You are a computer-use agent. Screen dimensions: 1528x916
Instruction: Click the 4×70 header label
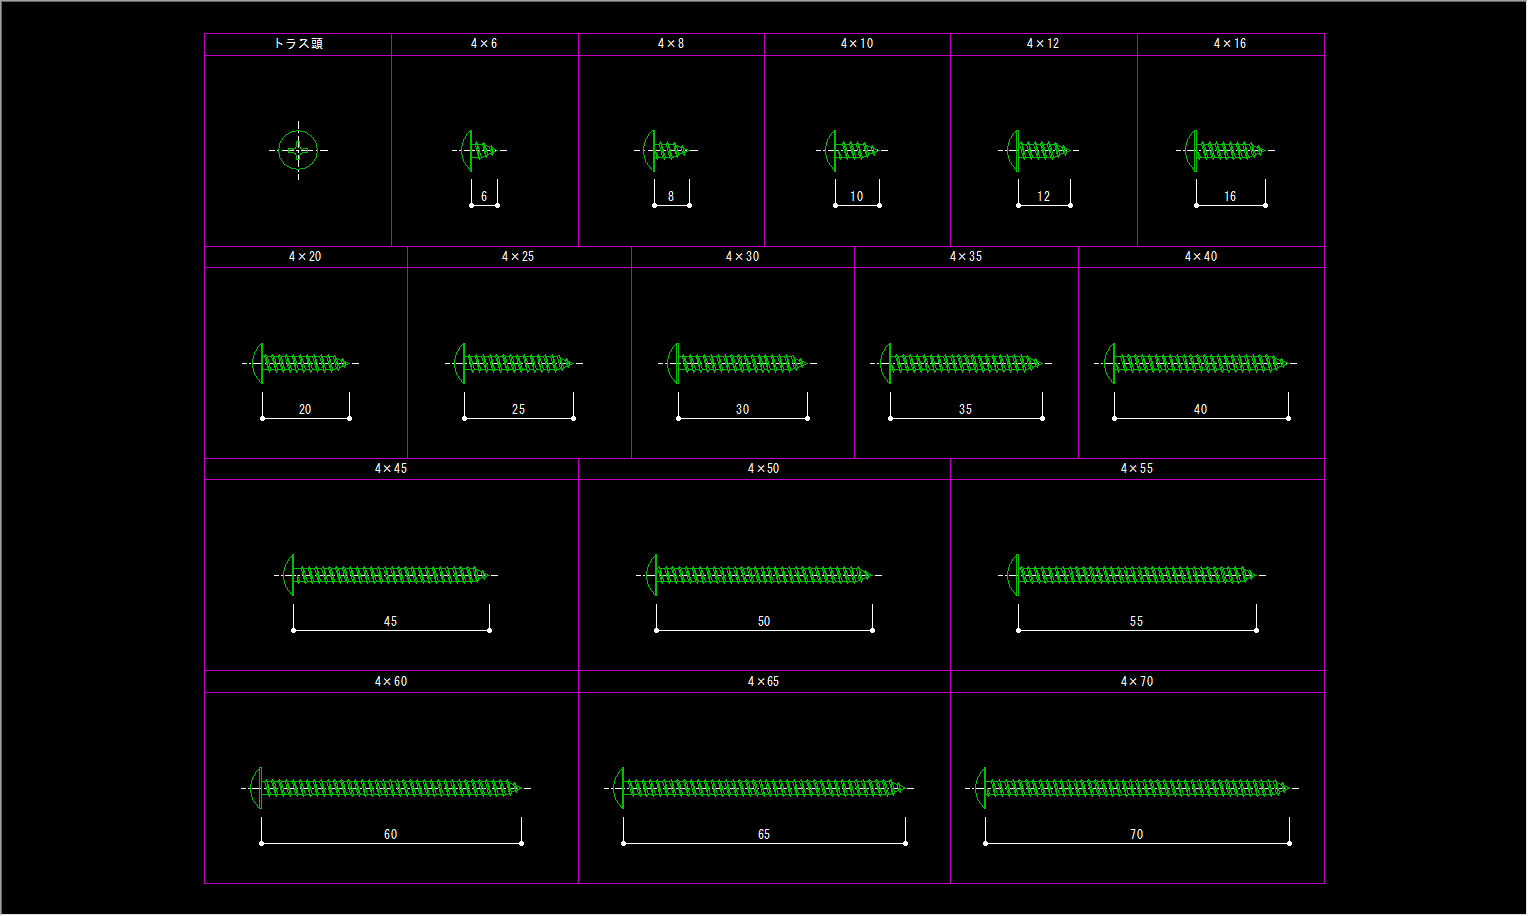1137,682
